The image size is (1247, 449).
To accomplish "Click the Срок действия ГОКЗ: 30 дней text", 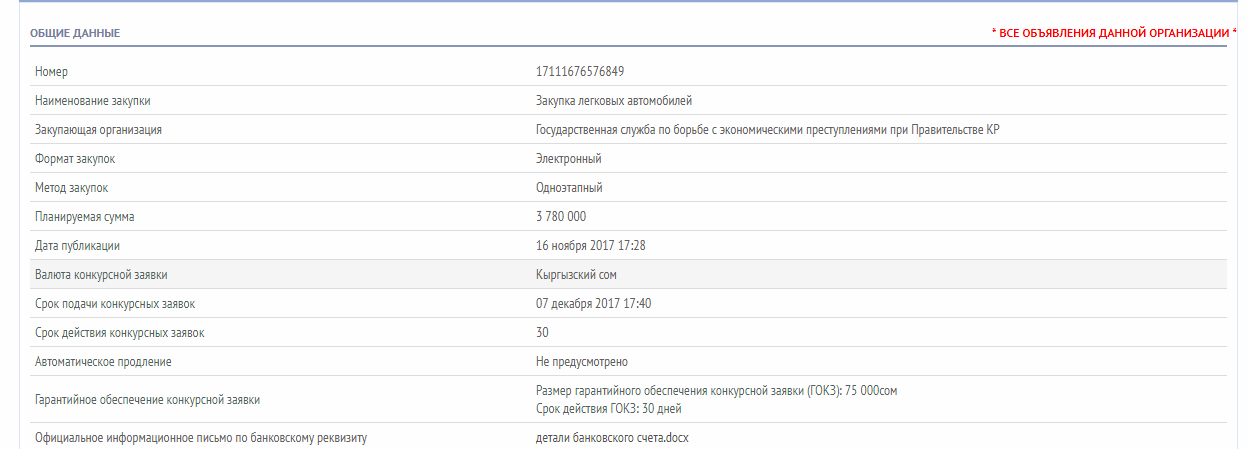I will pos(609,409).
